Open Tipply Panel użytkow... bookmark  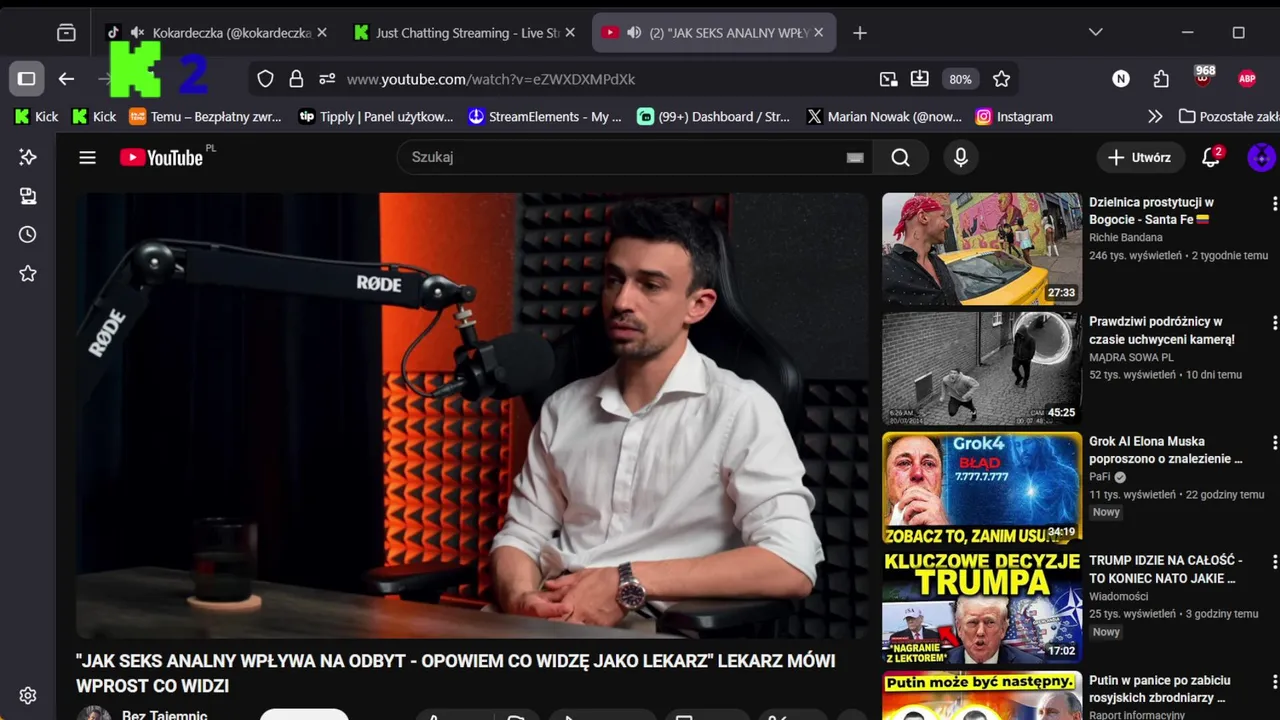coord(376,117)
